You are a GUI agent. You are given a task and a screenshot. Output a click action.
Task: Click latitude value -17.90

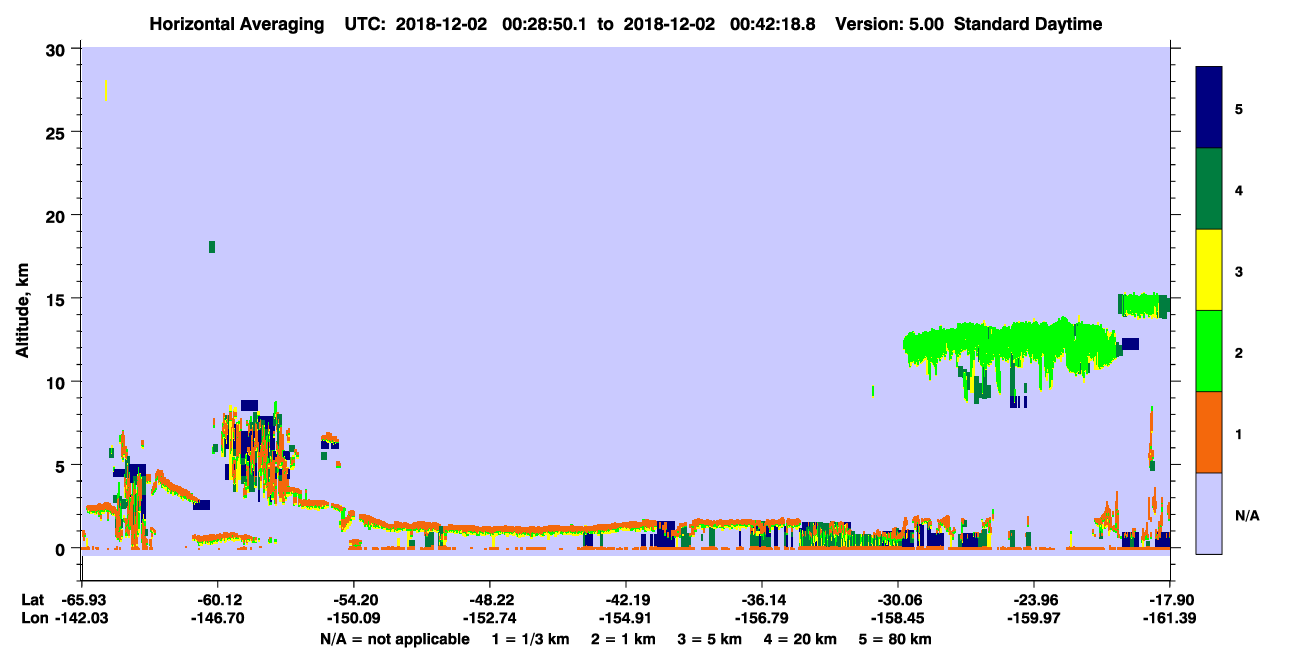coord(1170,600)
